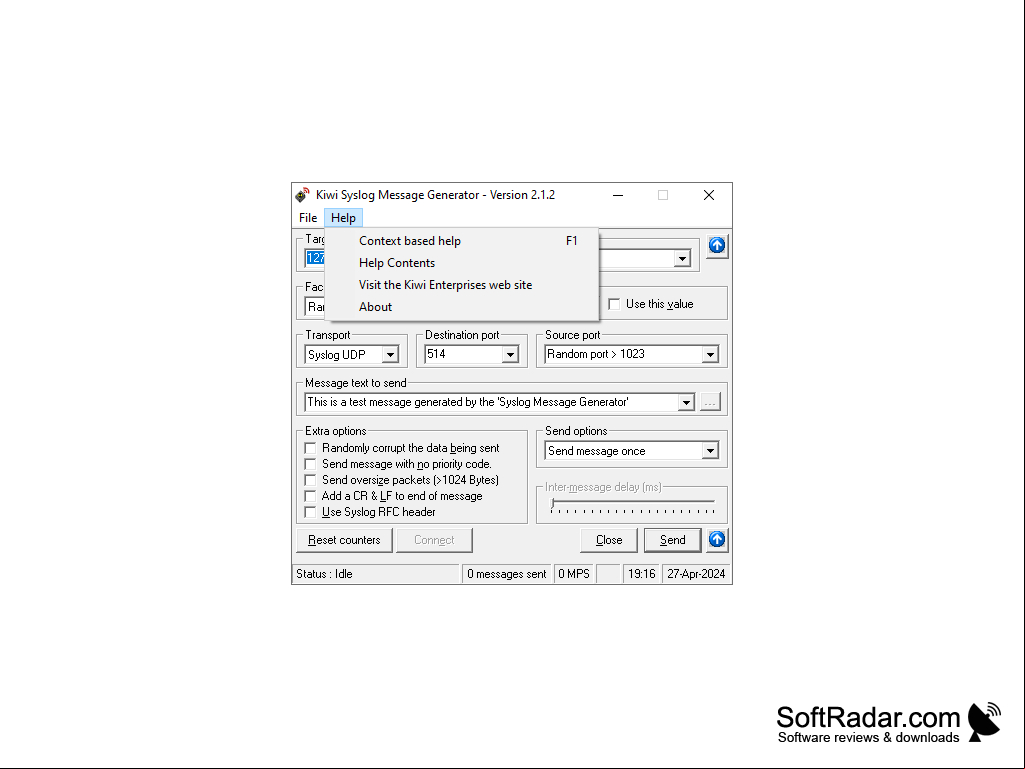The height and width of the screenshot is (769, 1025).
Task: Close the Kiwi Syslog Message Generator window
Action: coord(709,195)
